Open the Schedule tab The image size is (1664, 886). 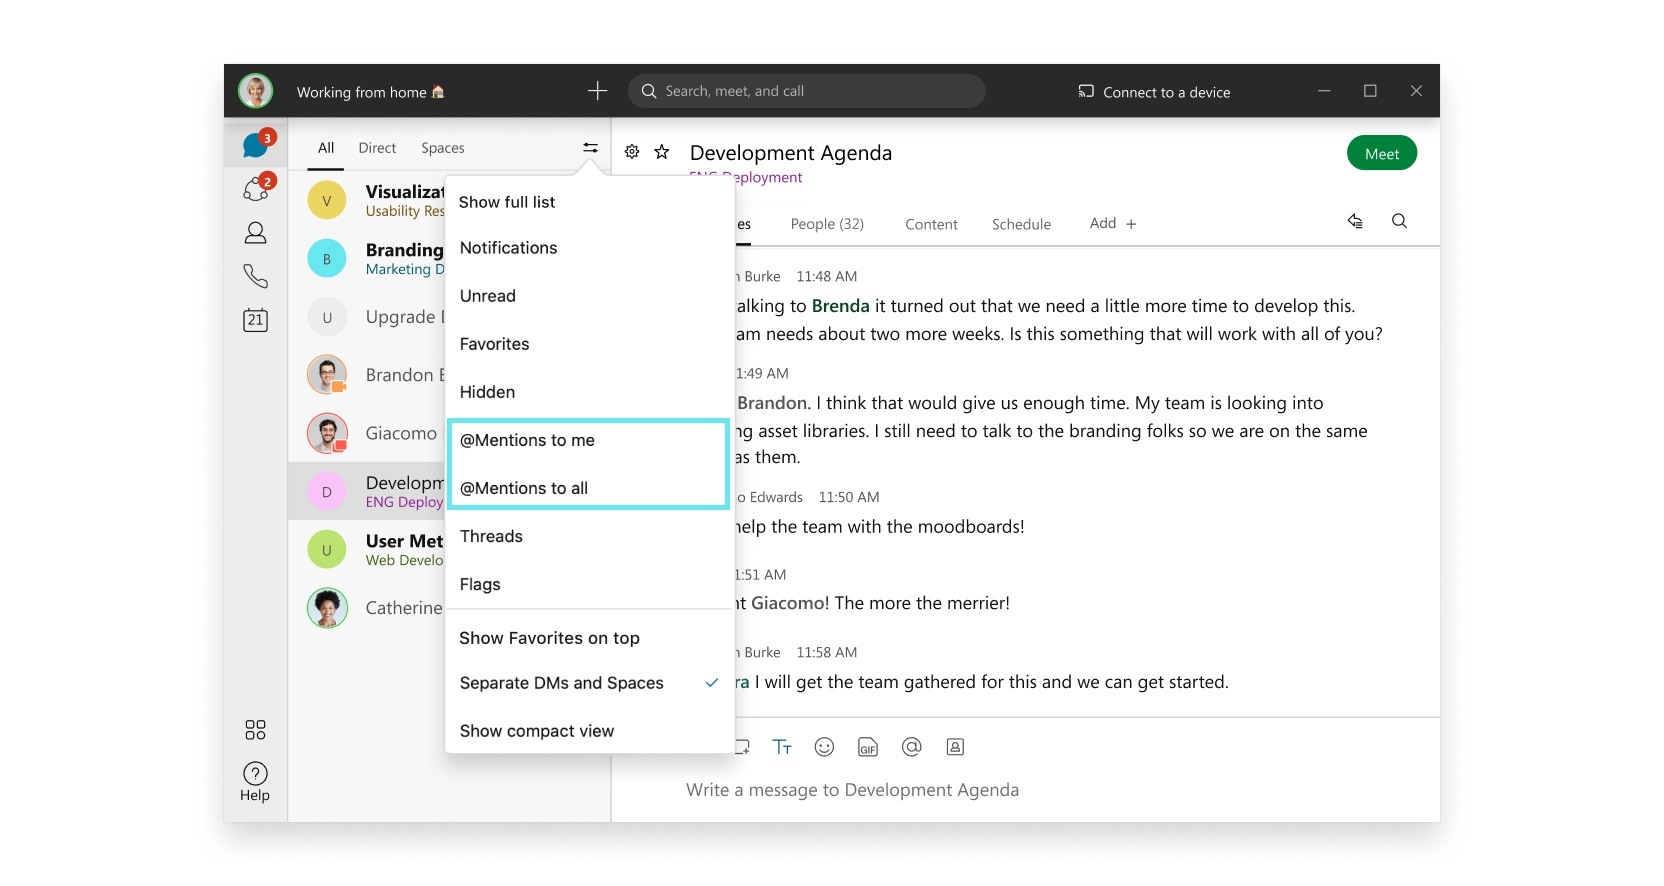(1021, 224)
